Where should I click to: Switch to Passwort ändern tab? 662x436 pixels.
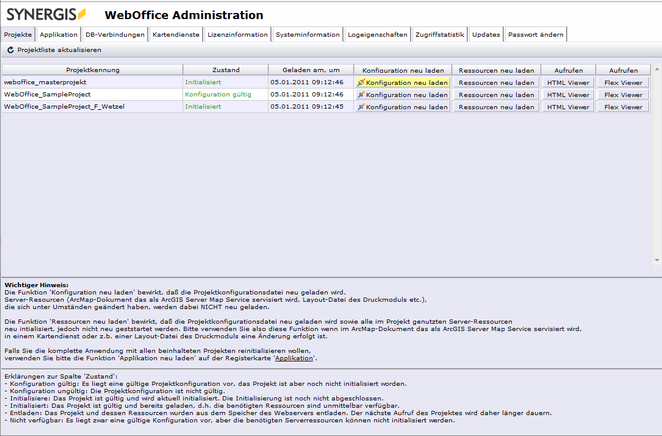536,34
